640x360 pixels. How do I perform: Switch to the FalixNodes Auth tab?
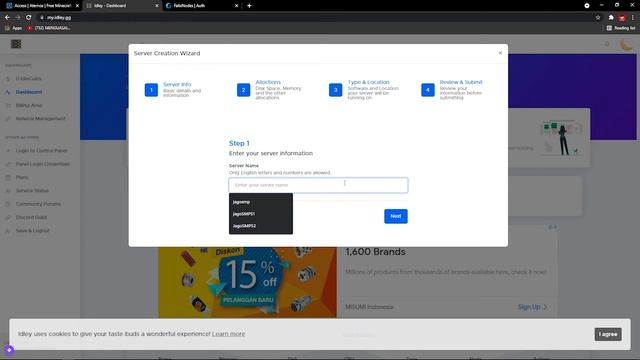tap(202, 6)
